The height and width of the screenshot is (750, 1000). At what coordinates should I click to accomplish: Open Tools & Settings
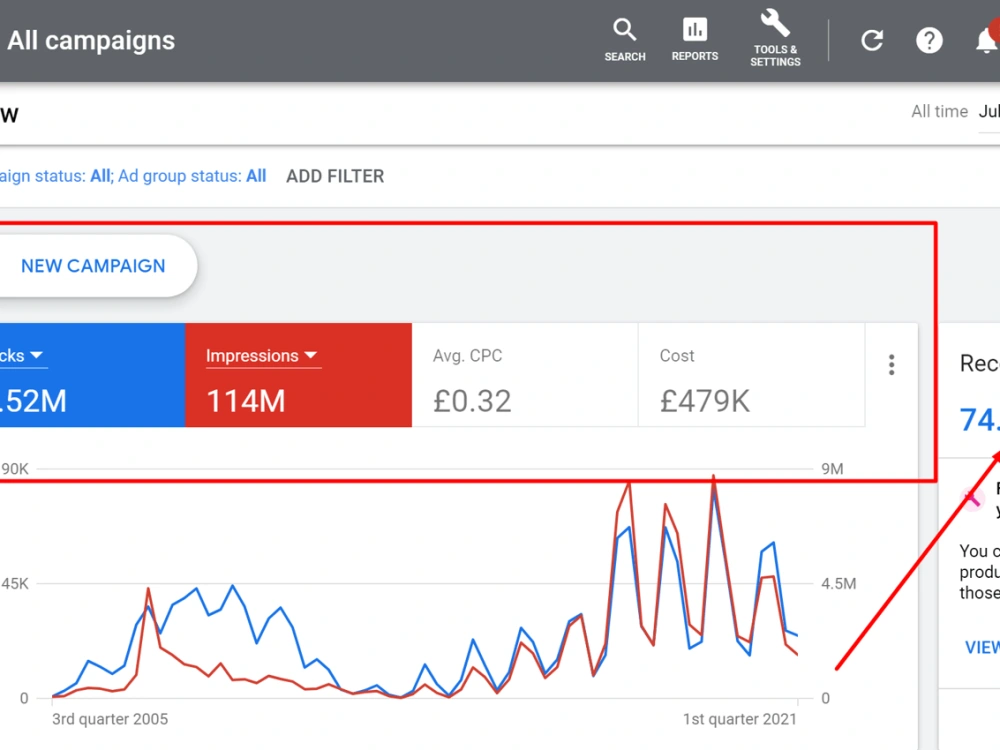coord(775,39)
